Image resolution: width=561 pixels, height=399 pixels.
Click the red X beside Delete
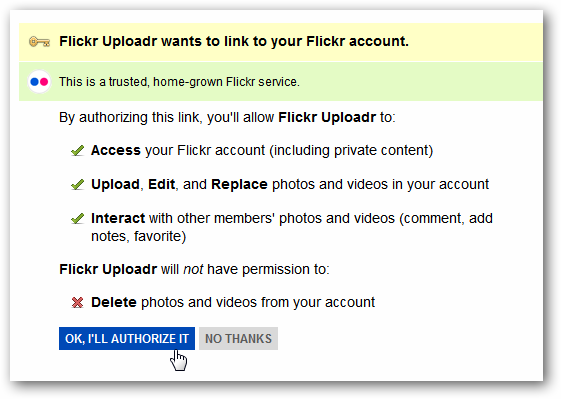78,303
